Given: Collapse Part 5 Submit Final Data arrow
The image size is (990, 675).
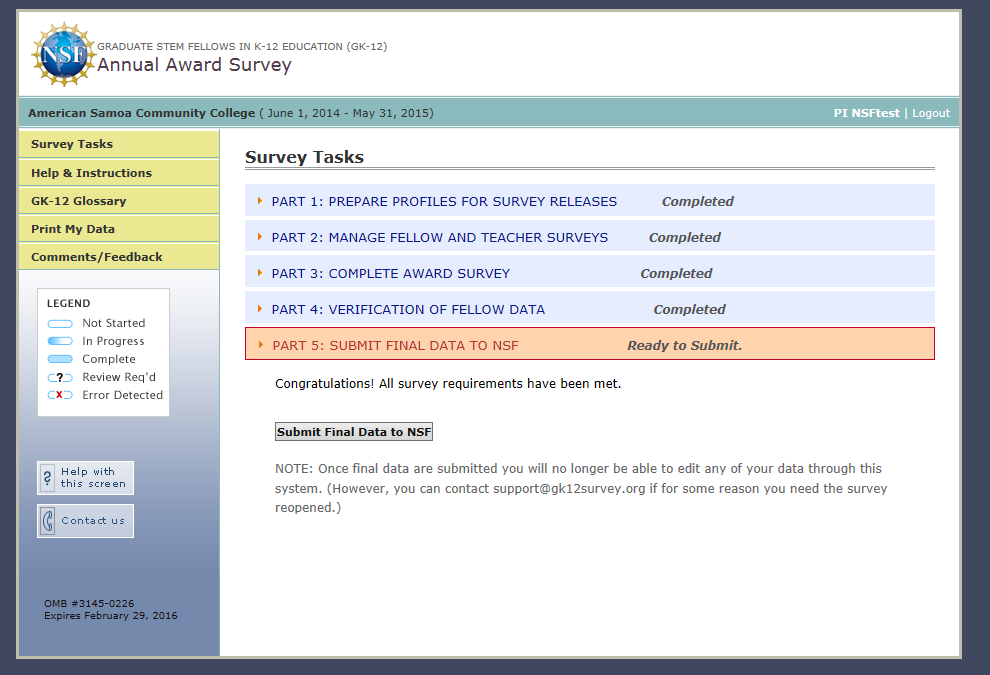Looking at the screenshot, I should tap(260, 345).
